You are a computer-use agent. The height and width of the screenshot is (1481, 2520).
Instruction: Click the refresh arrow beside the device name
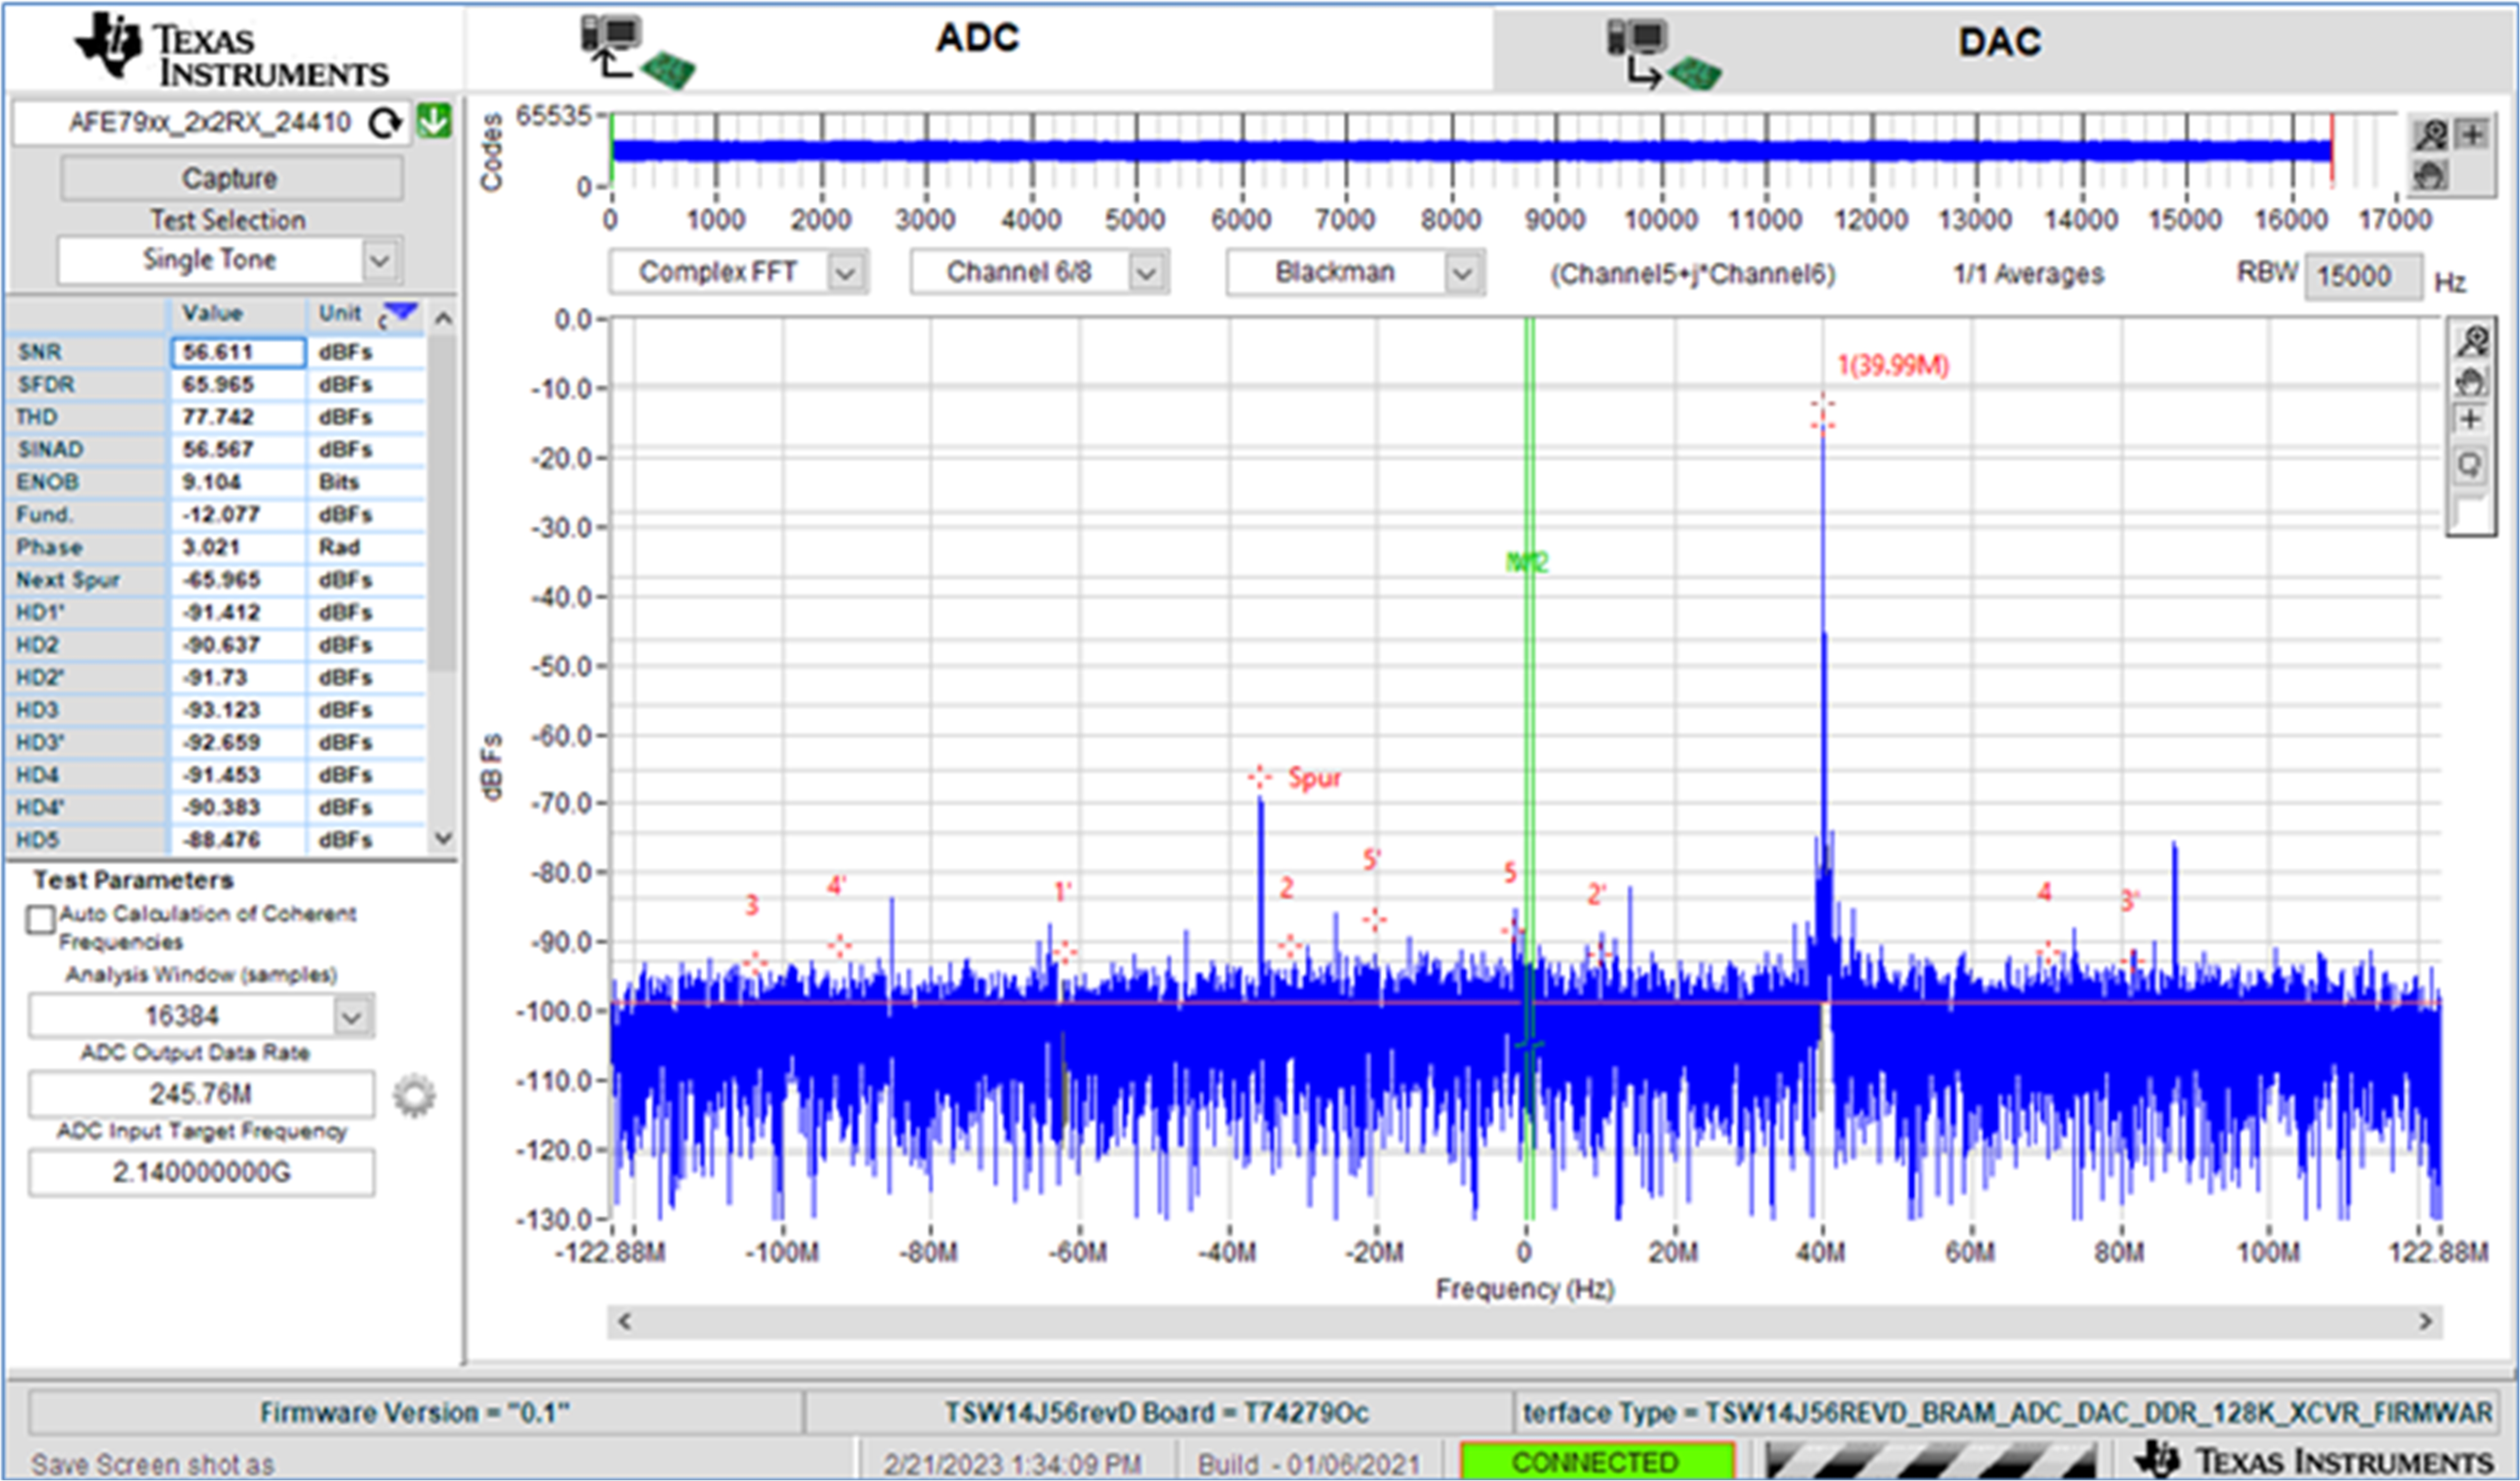tap(385, 123)
